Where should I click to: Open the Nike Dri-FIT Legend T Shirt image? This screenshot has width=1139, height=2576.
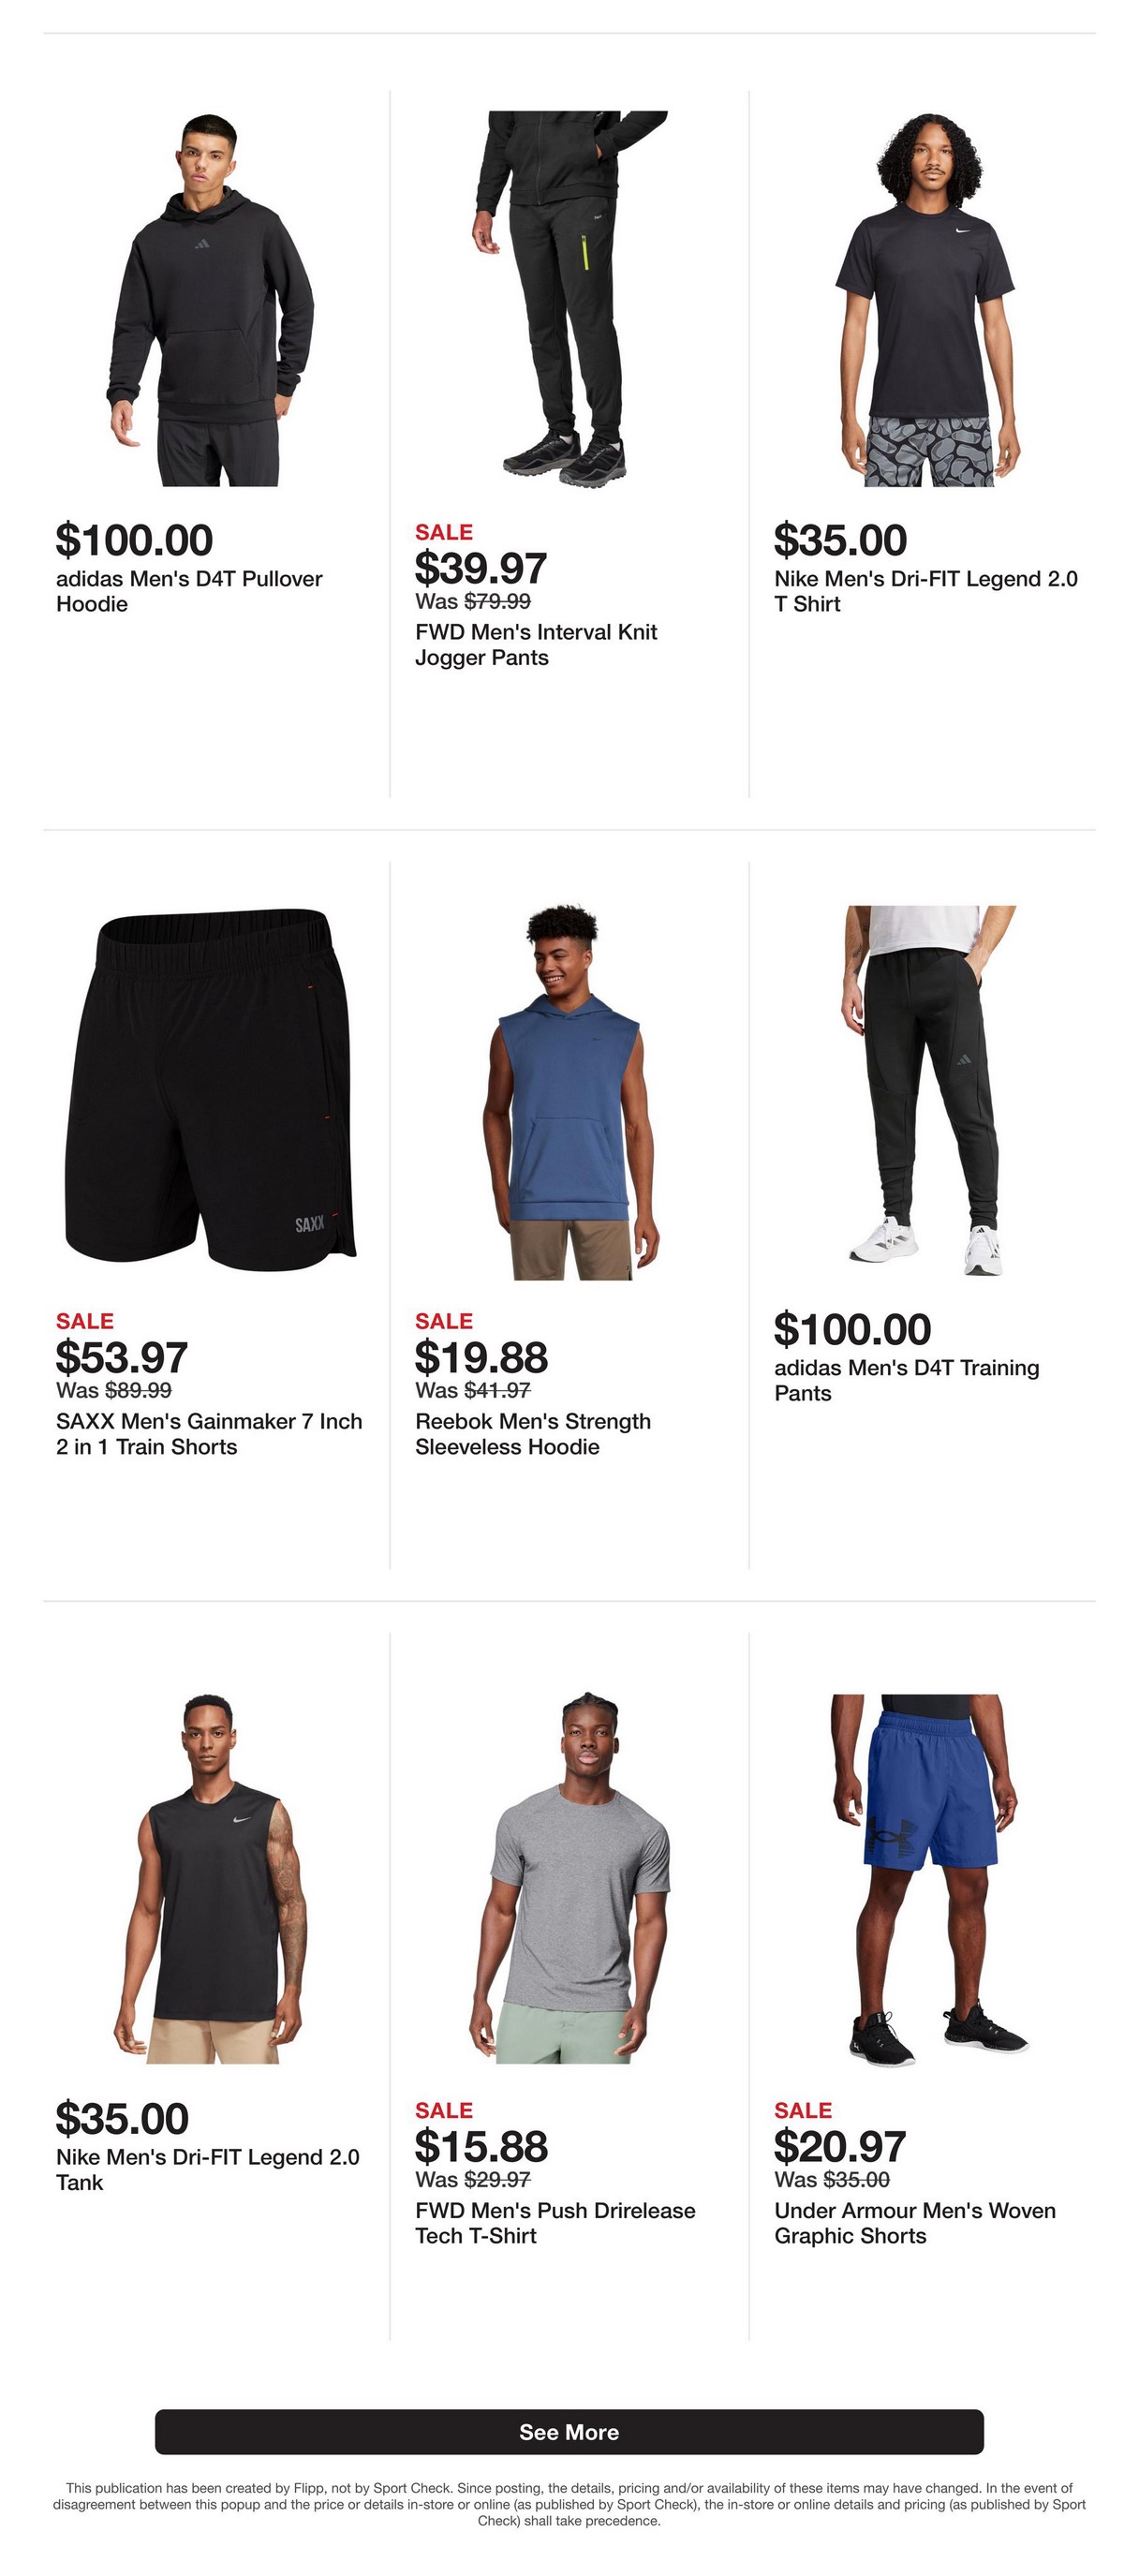tap(928, 300)
